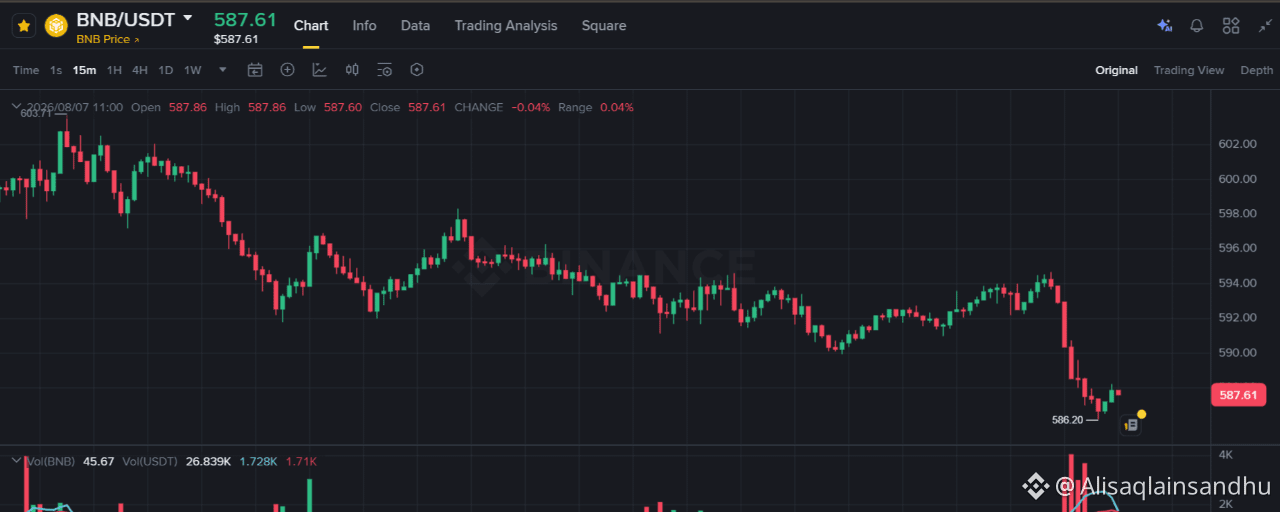Open the candlestick chart style icon
The height and width of the screenshot is (512, 1280).
point(352,70)
